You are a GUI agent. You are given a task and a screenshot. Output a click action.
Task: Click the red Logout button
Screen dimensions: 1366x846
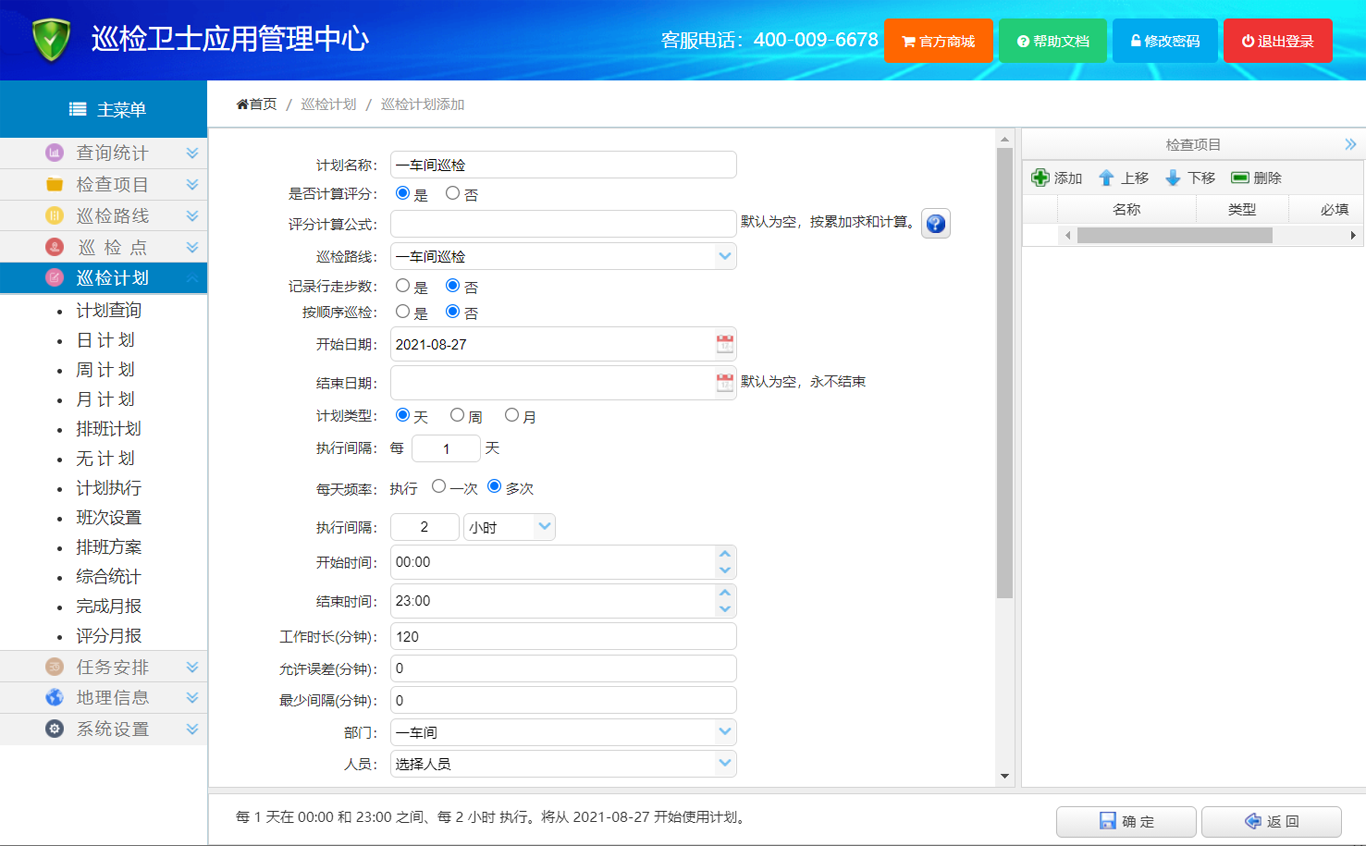1277,41
